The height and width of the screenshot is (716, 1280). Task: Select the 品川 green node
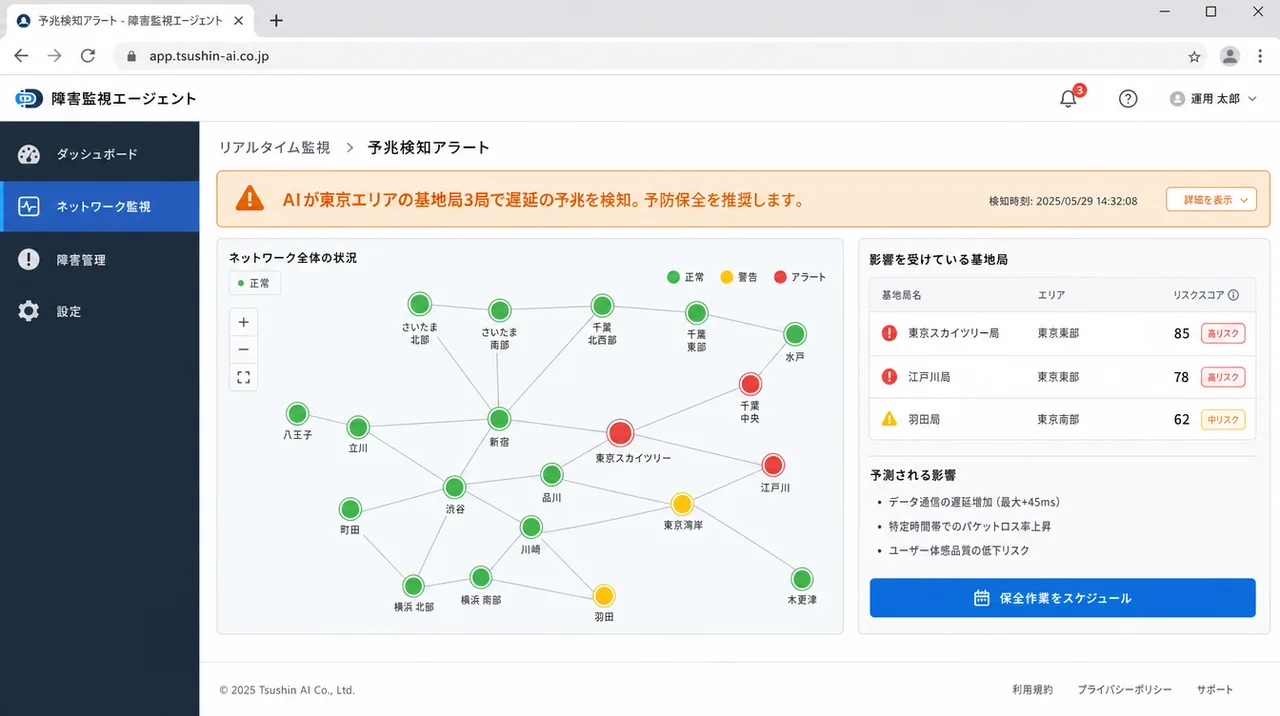552,475
